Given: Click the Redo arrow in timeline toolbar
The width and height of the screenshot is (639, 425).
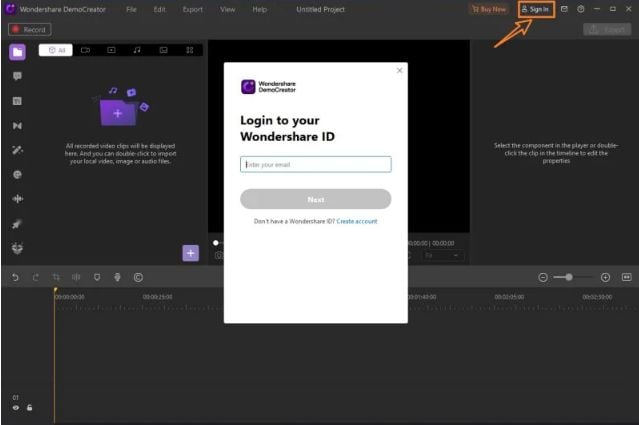Looking at the screenshot, I should (x=36, y=277).
